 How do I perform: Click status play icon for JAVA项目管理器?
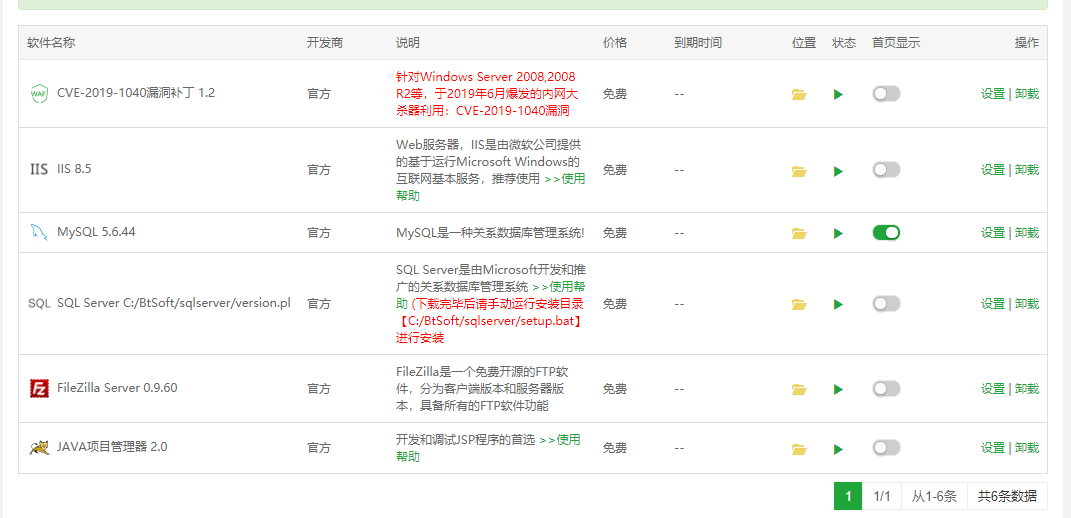pos(838,449)
